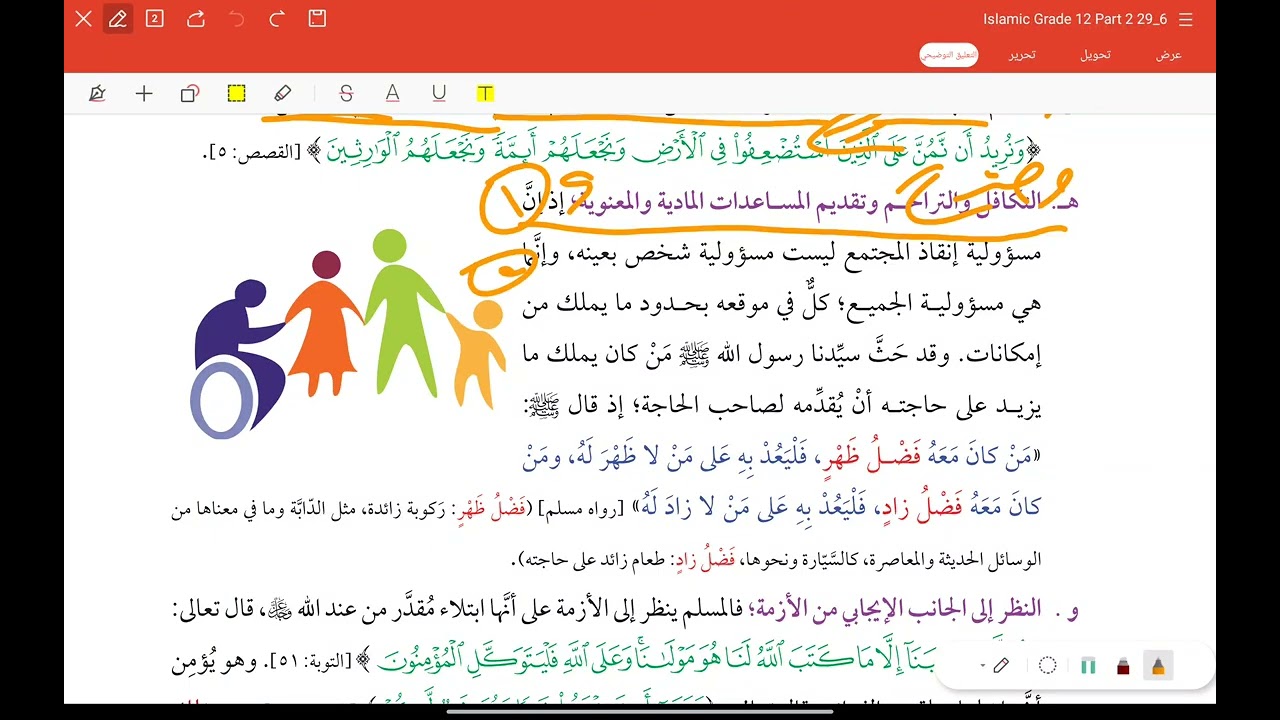Open the page number 2 thumbnail icon

154,18
